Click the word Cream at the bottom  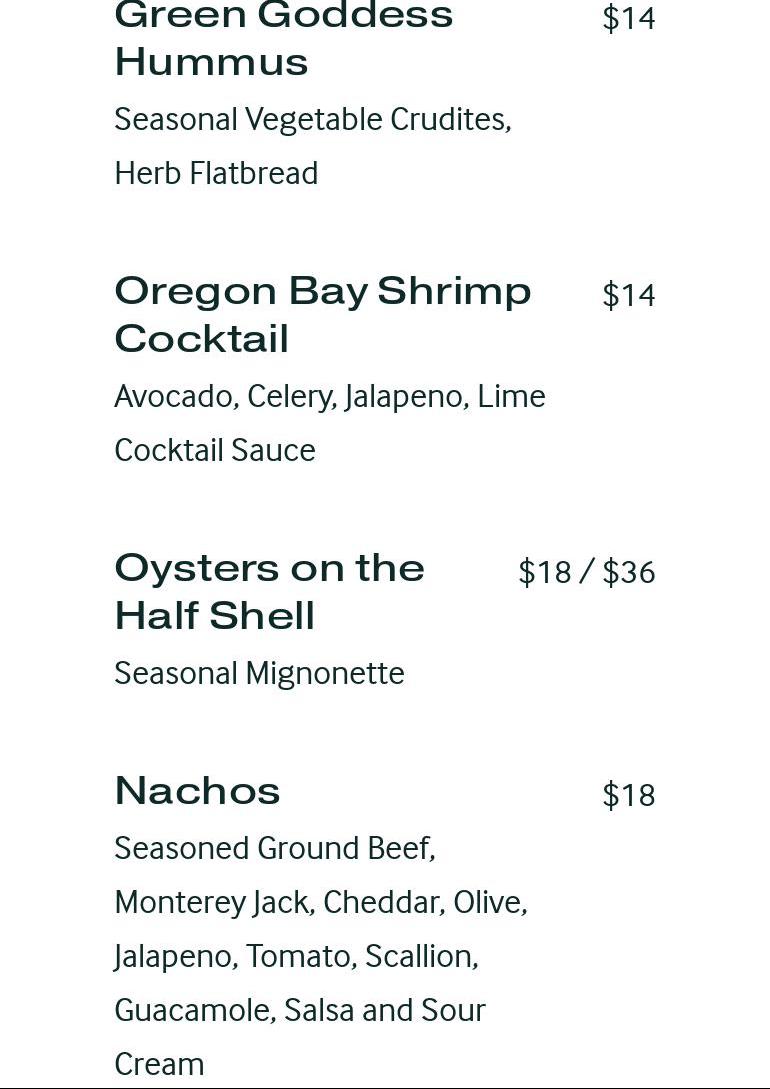[159, 1064]
